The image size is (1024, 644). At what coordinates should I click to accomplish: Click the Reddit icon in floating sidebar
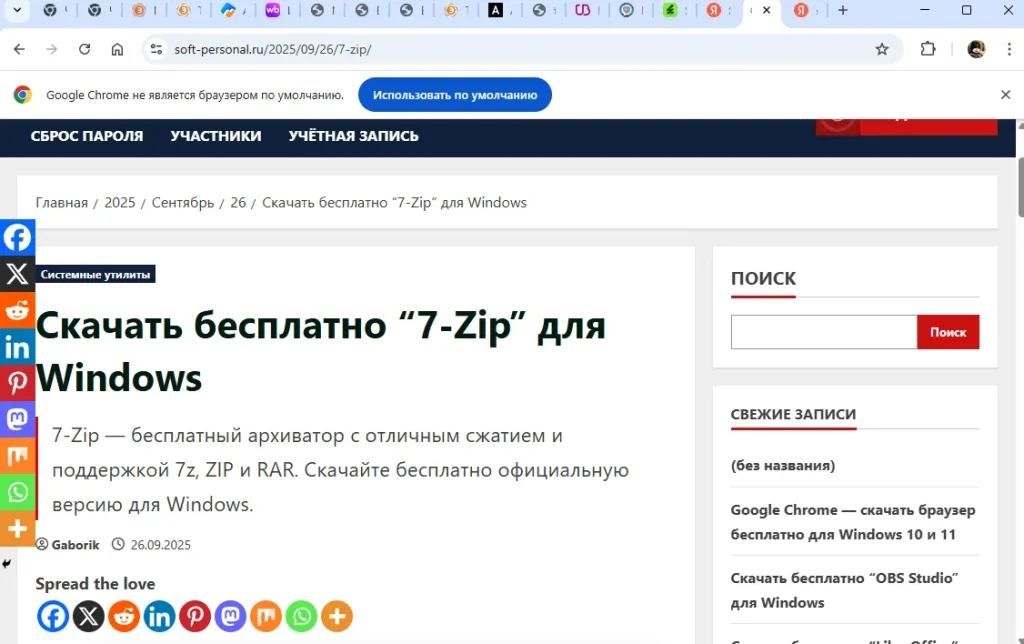click(x=17, y=310)
